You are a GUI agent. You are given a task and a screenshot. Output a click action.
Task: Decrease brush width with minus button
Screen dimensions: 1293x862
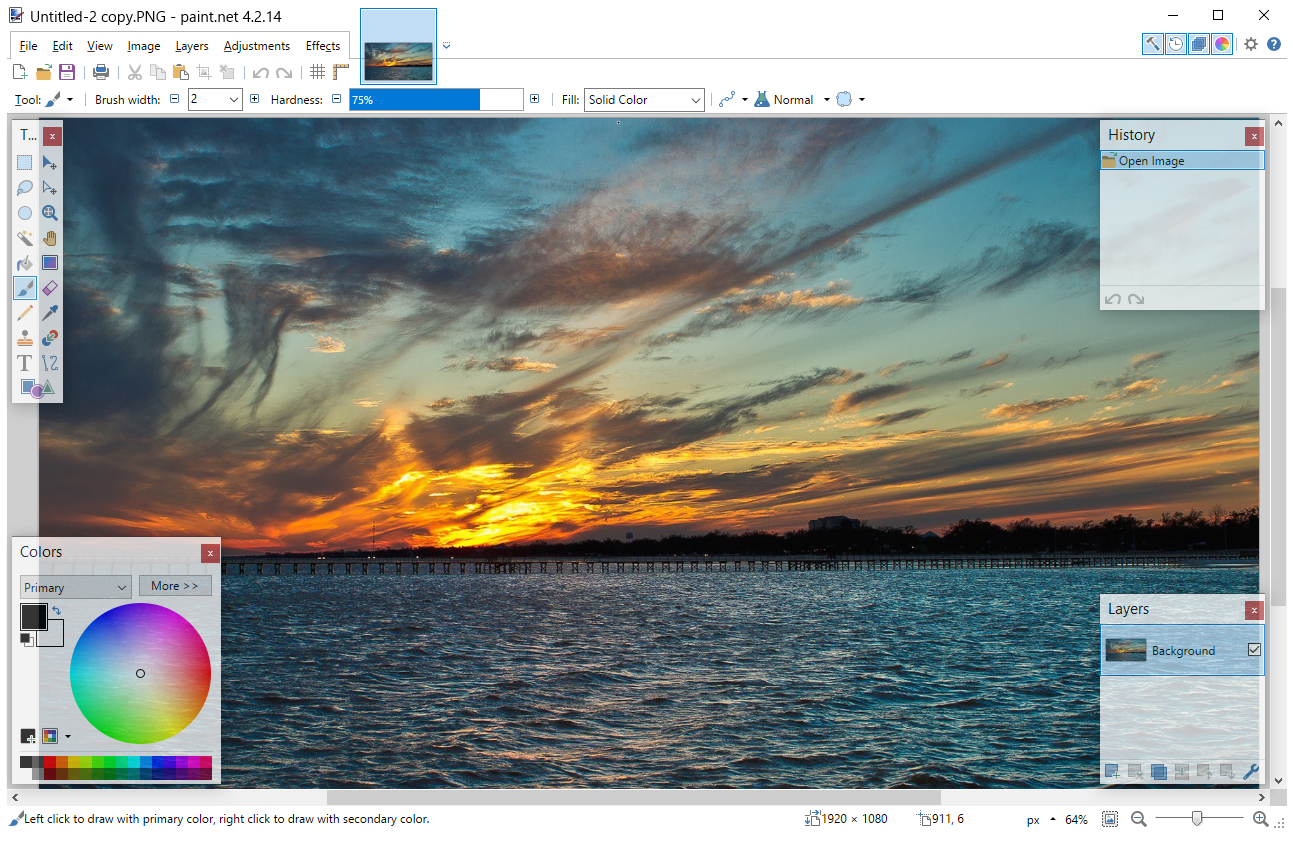click(x=174, y=99)
